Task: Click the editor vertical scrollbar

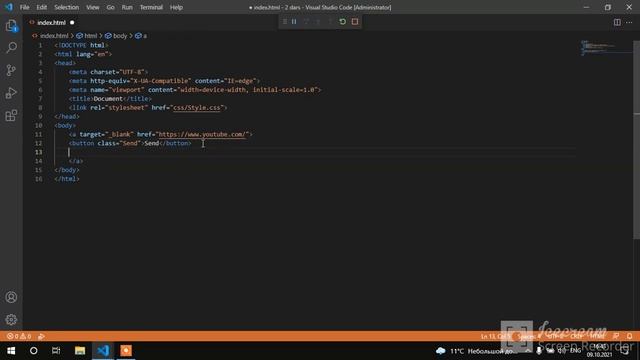Action: [636, 139]
